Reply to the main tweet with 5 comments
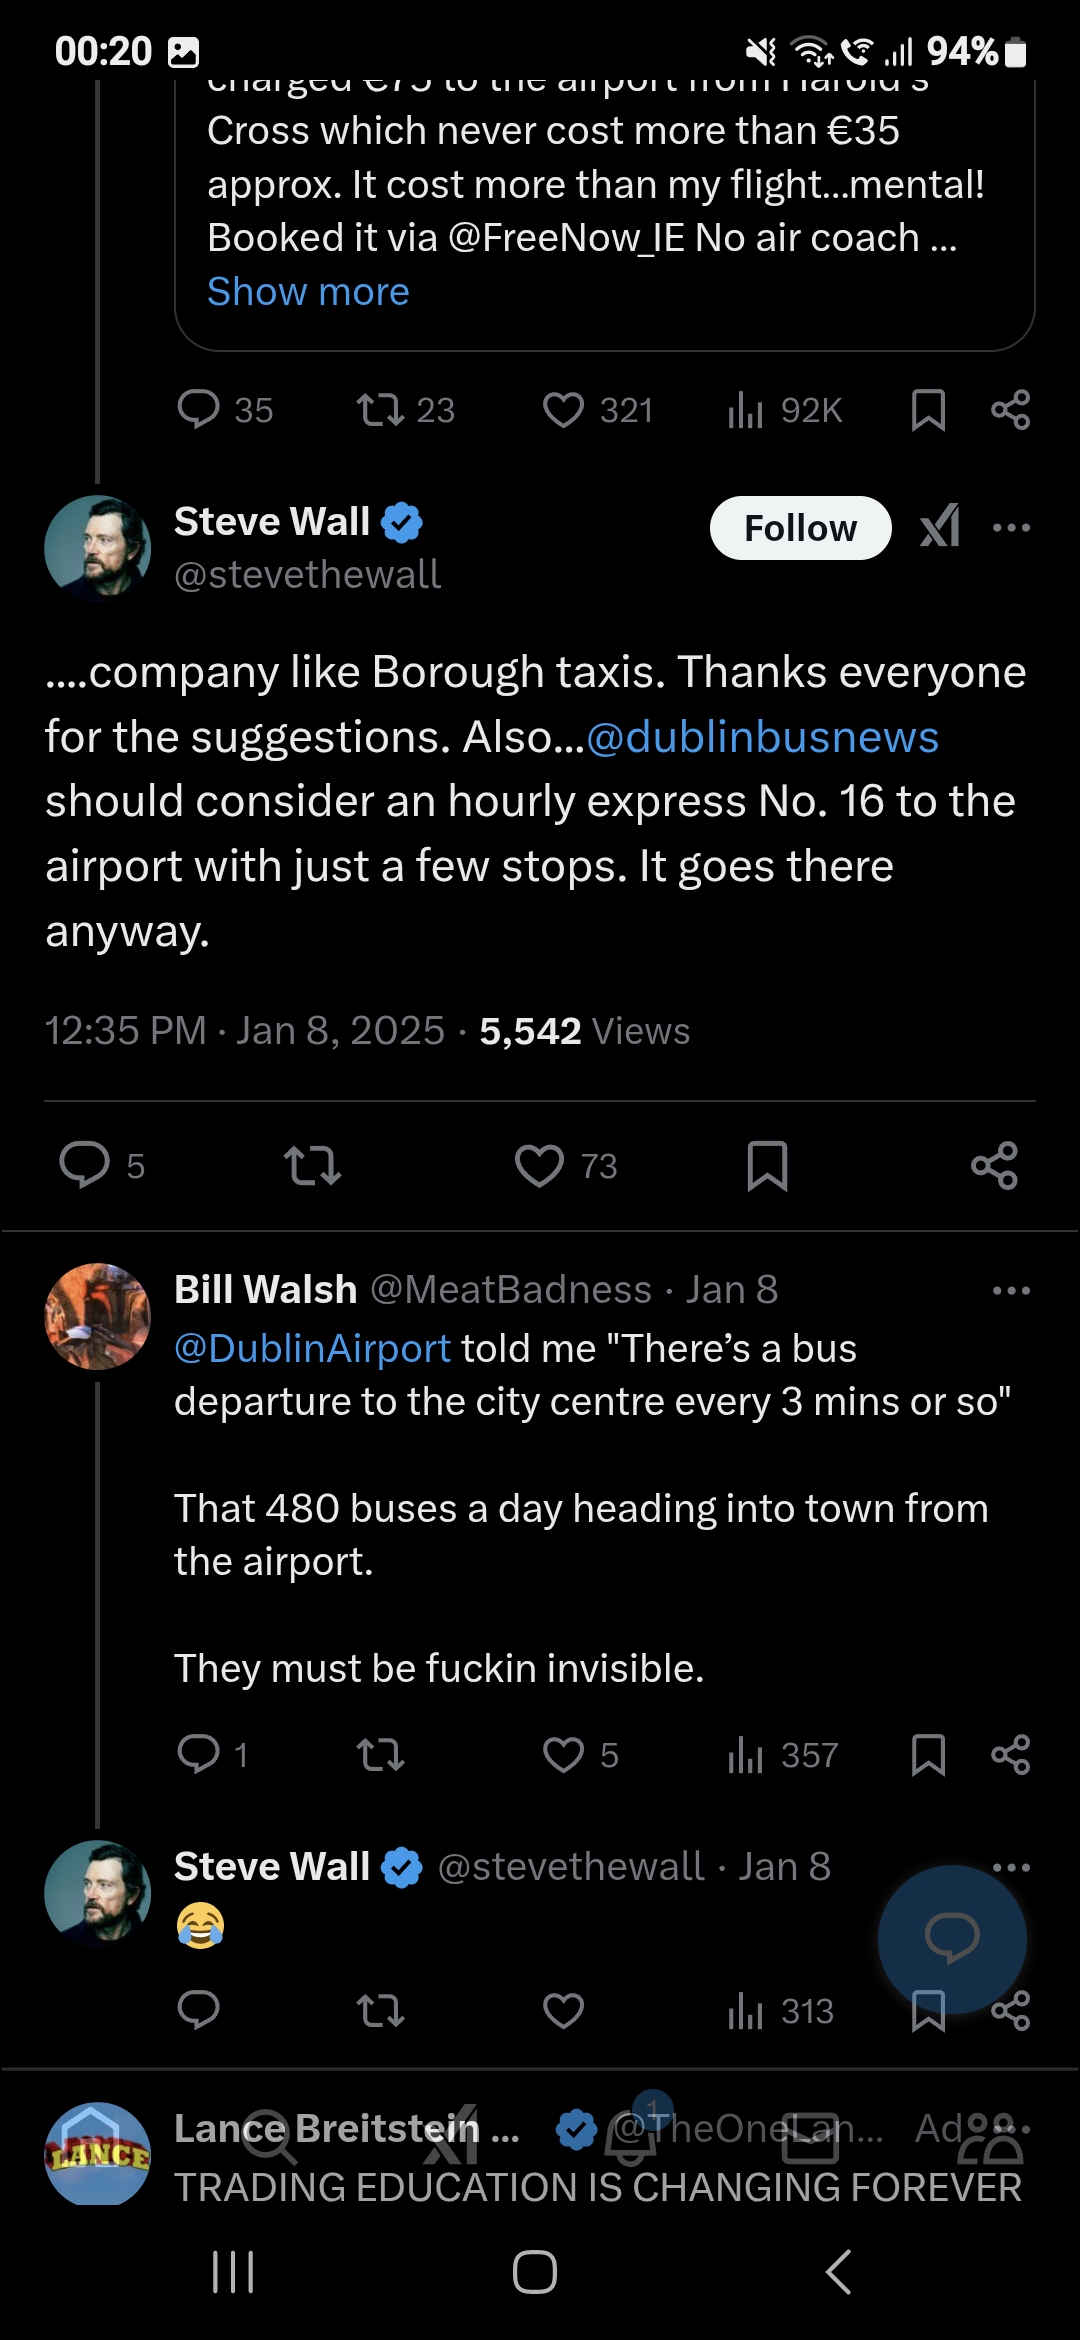Image resolution: width=1080 pixels, height=2340 pixels. point(85,1165)
